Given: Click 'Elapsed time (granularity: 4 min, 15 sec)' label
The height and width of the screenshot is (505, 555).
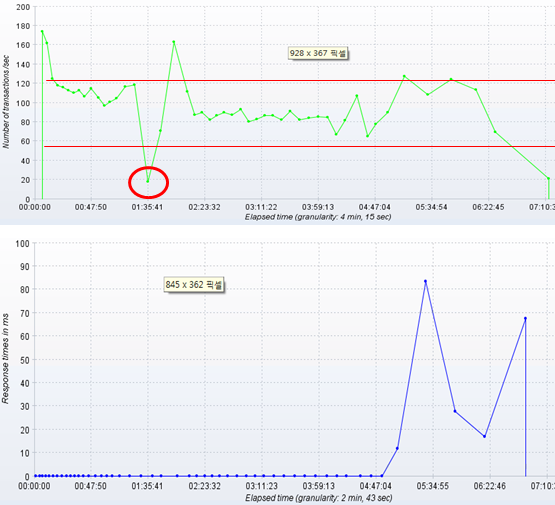Looking at the screenshot, I should 318,217.
